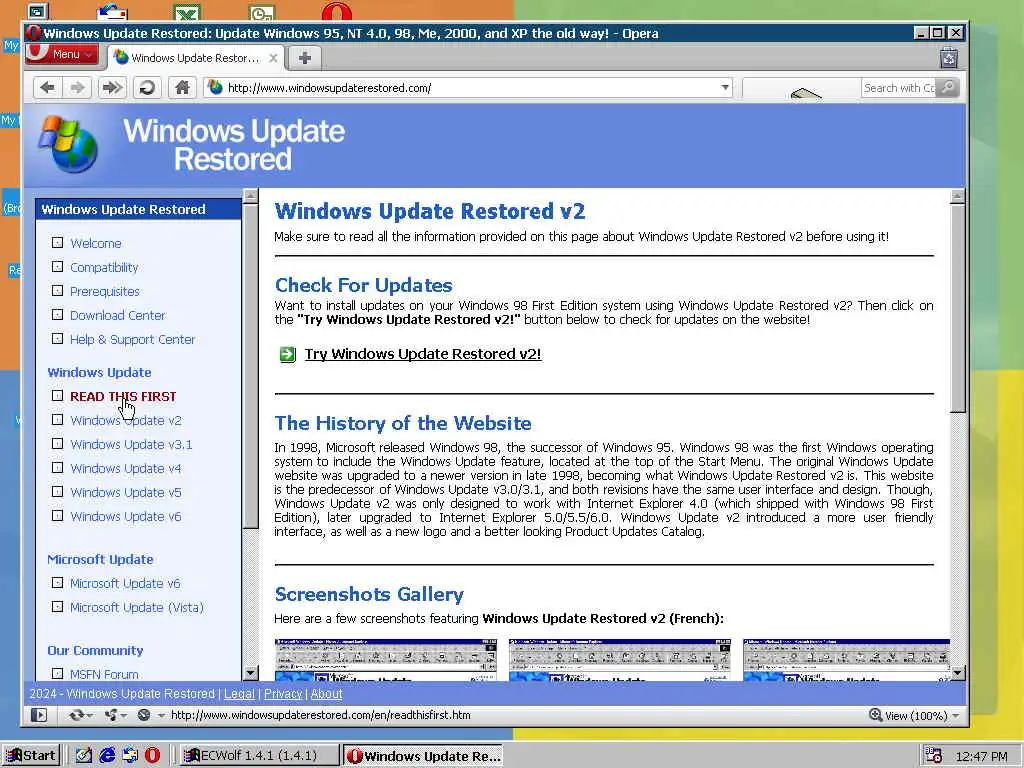Viewport: 1024px width, 768px height.
Task: Open Help & Support Center link
Action: click(x=133, y=339)
